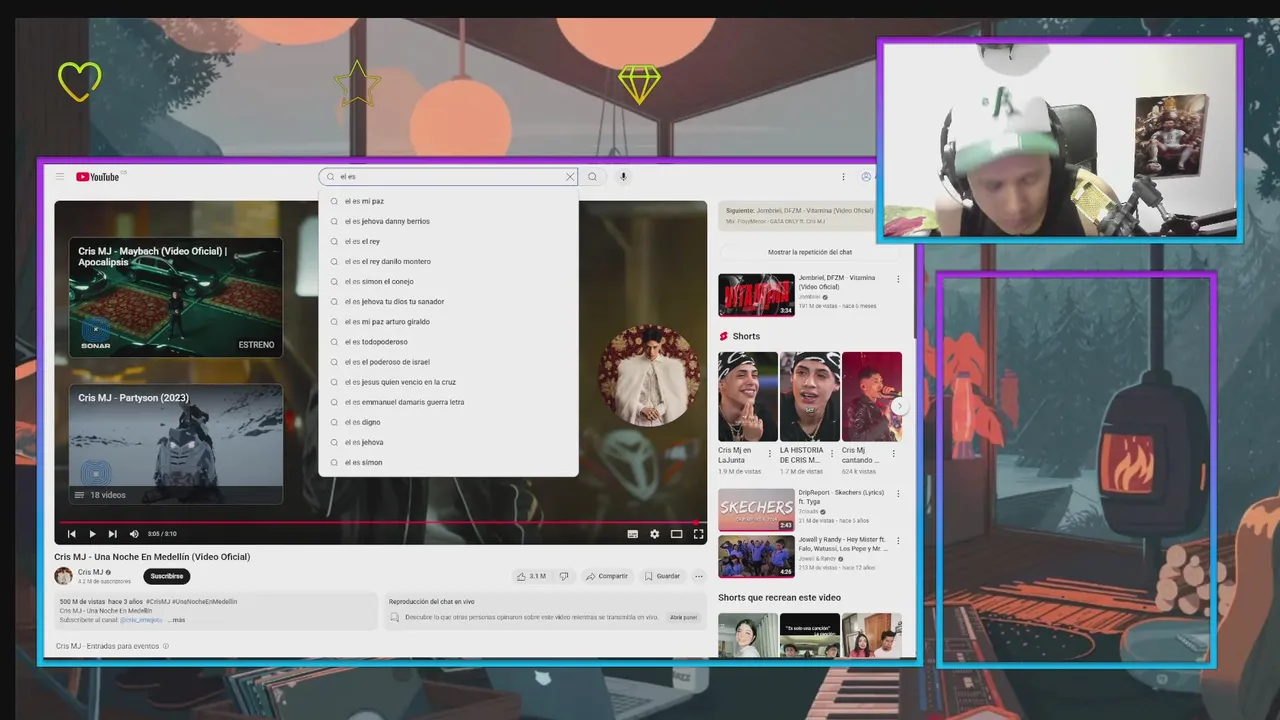Open options for Jombriel Vitamina video
Viewport: 1280px width, 720px height.
898,279
